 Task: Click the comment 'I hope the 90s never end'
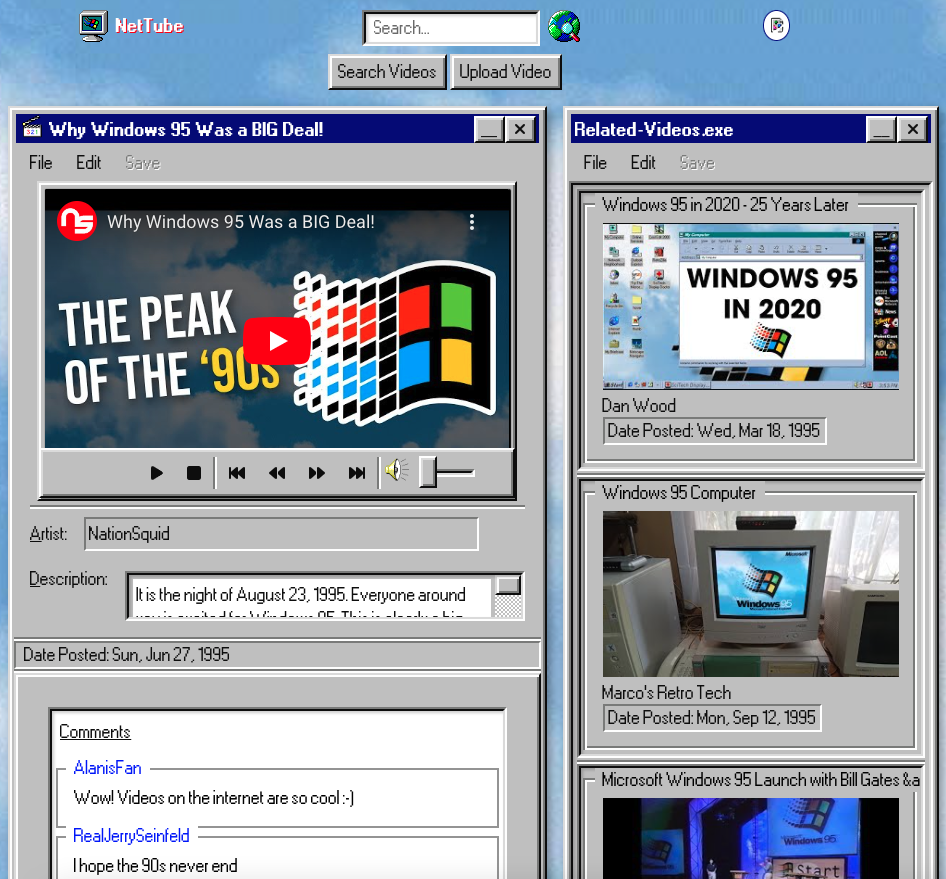[x=155, y=866]
